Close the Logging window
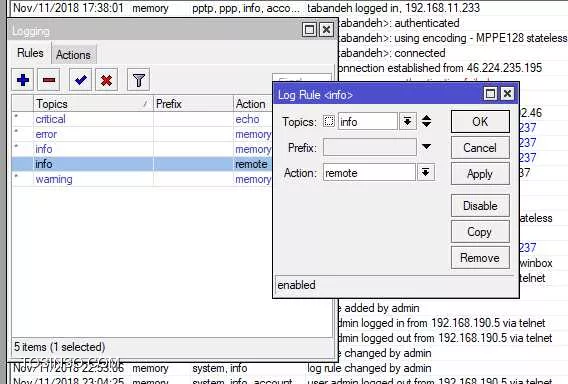 point(326,30)
